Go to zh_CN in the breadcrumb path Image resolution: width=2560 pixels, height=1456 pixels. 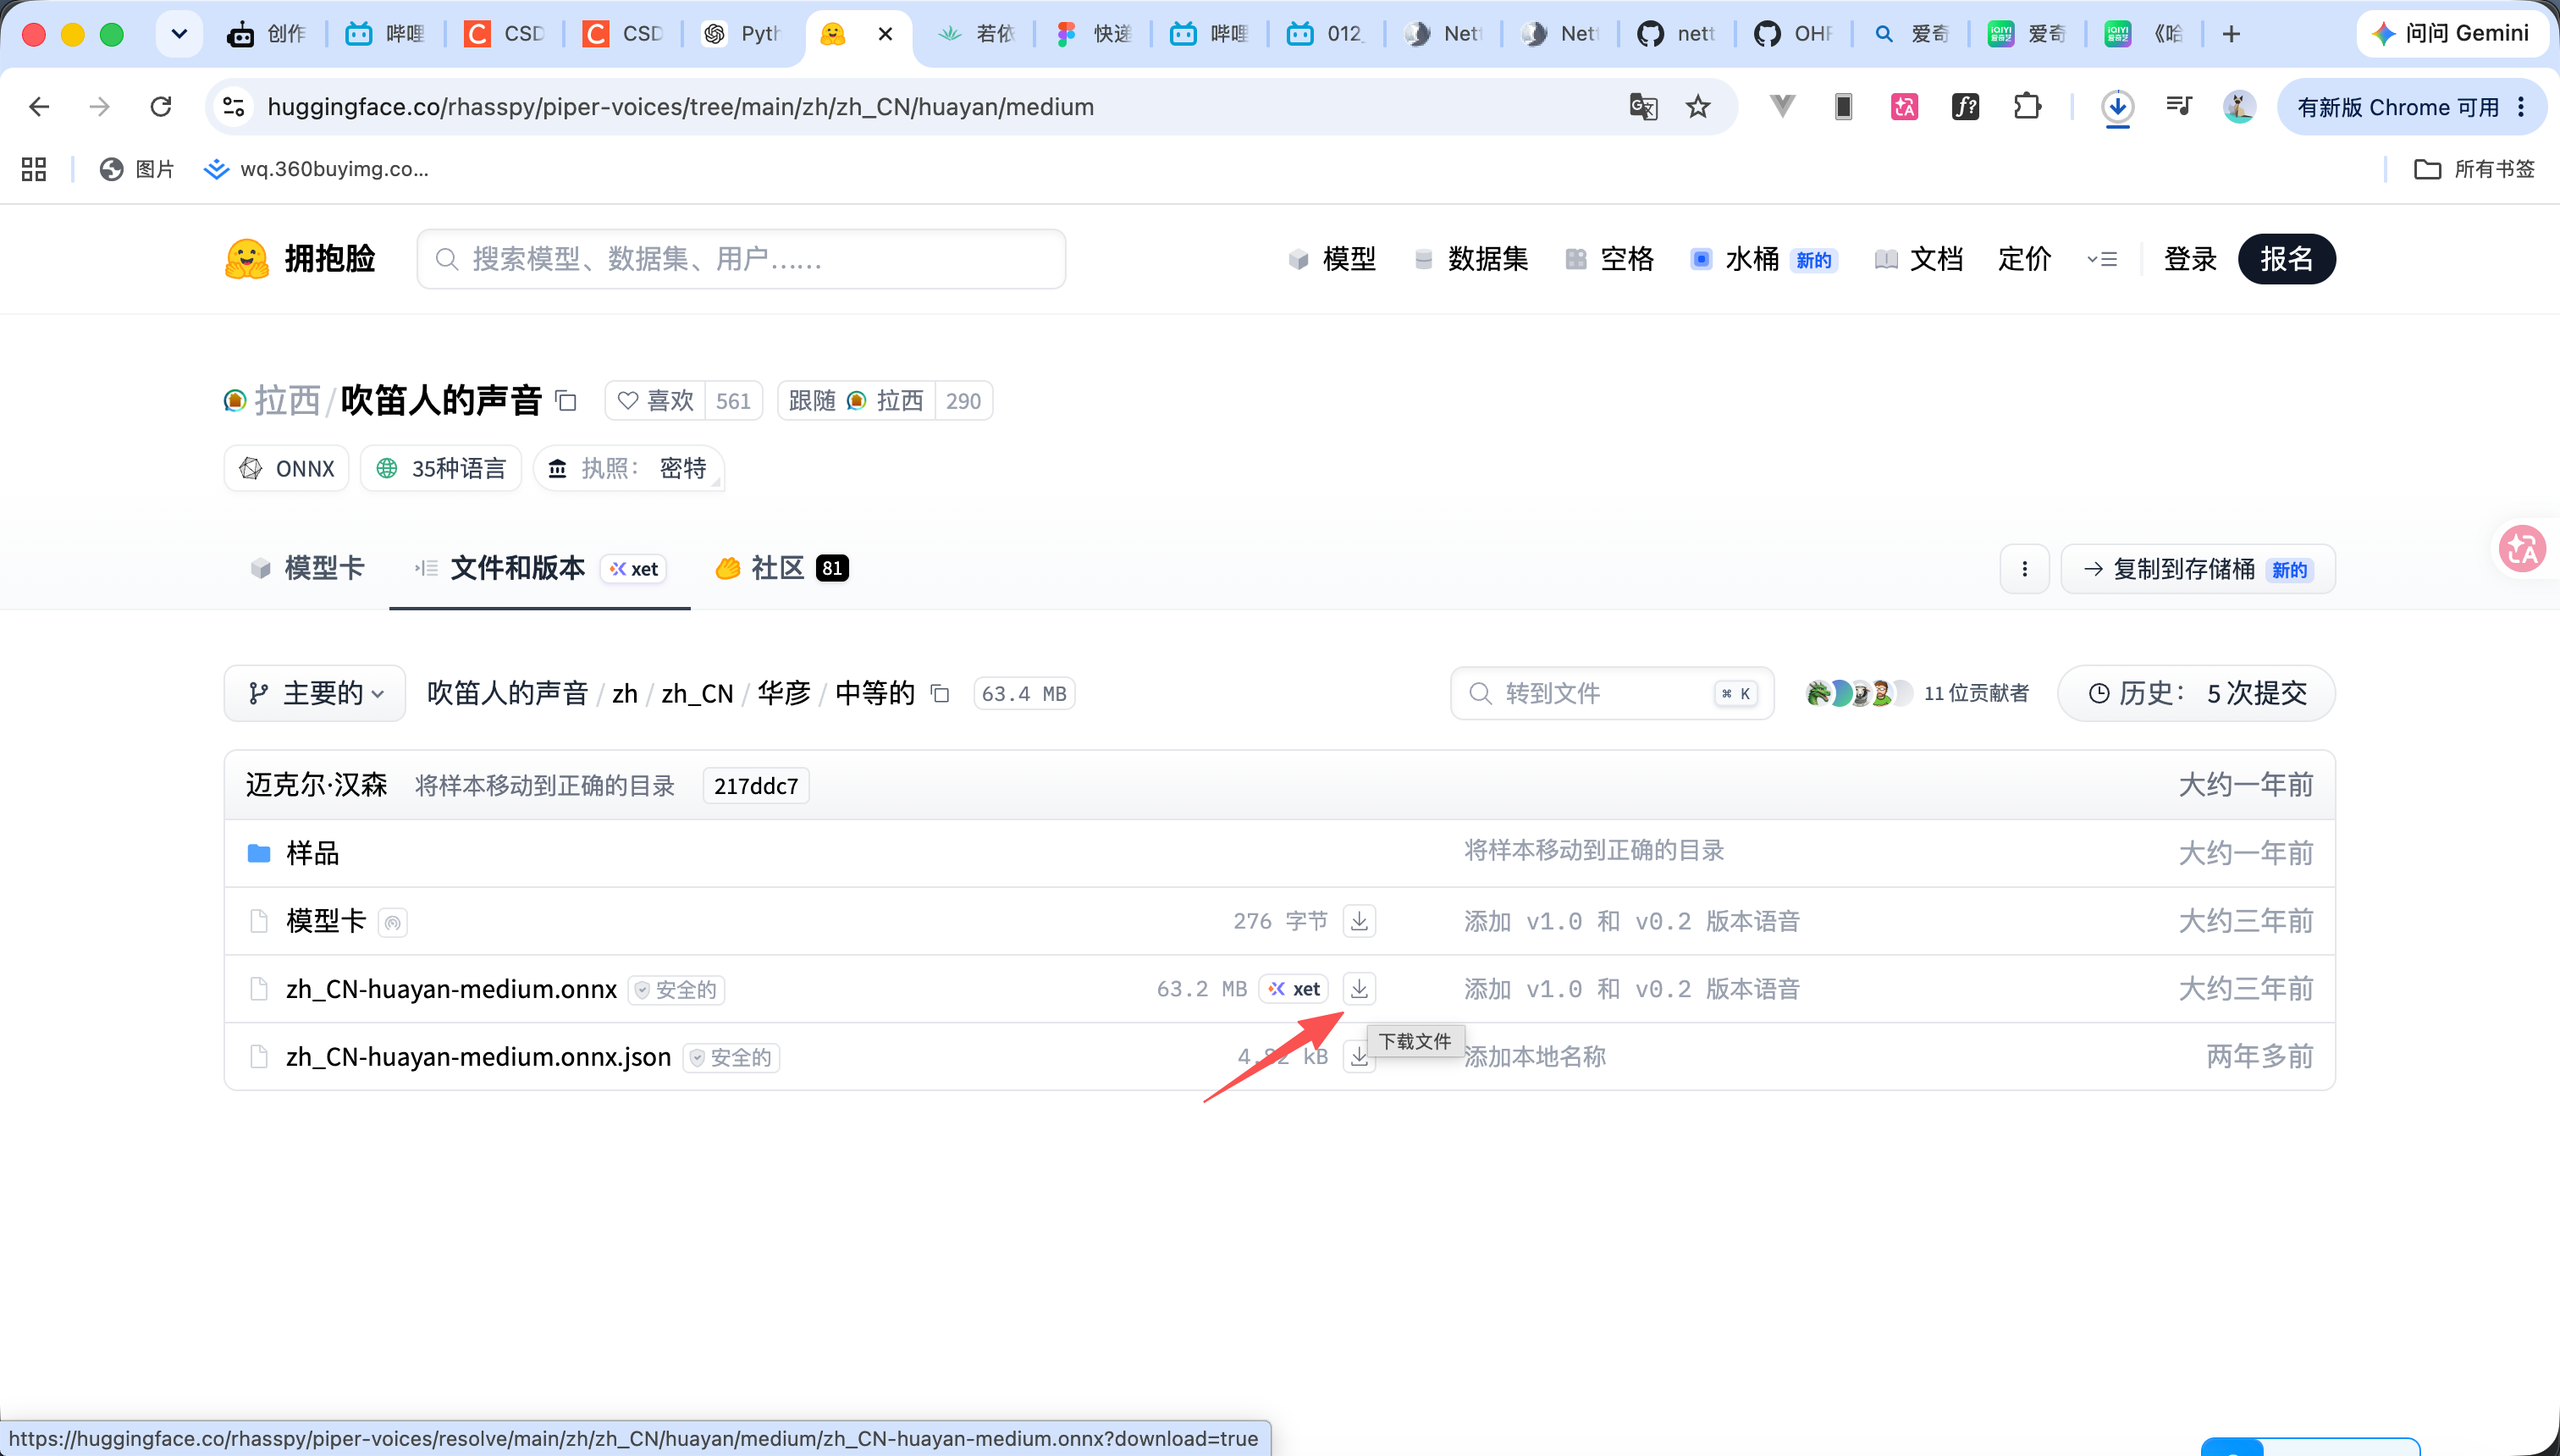coord(697,693)
